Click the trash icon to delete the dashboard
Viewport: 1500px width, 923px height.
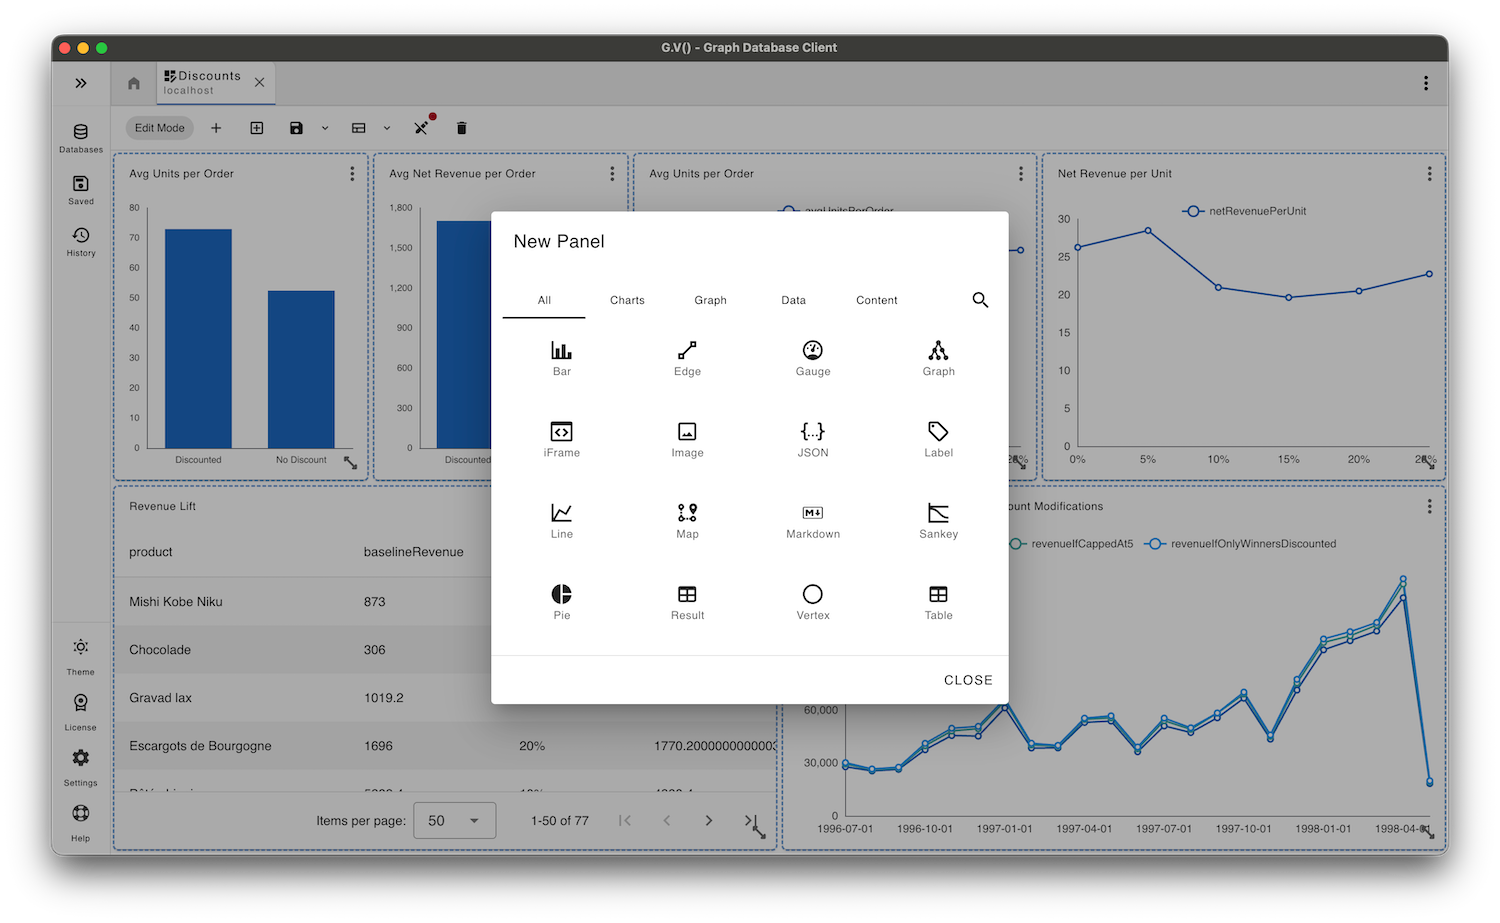pos(461,128)
